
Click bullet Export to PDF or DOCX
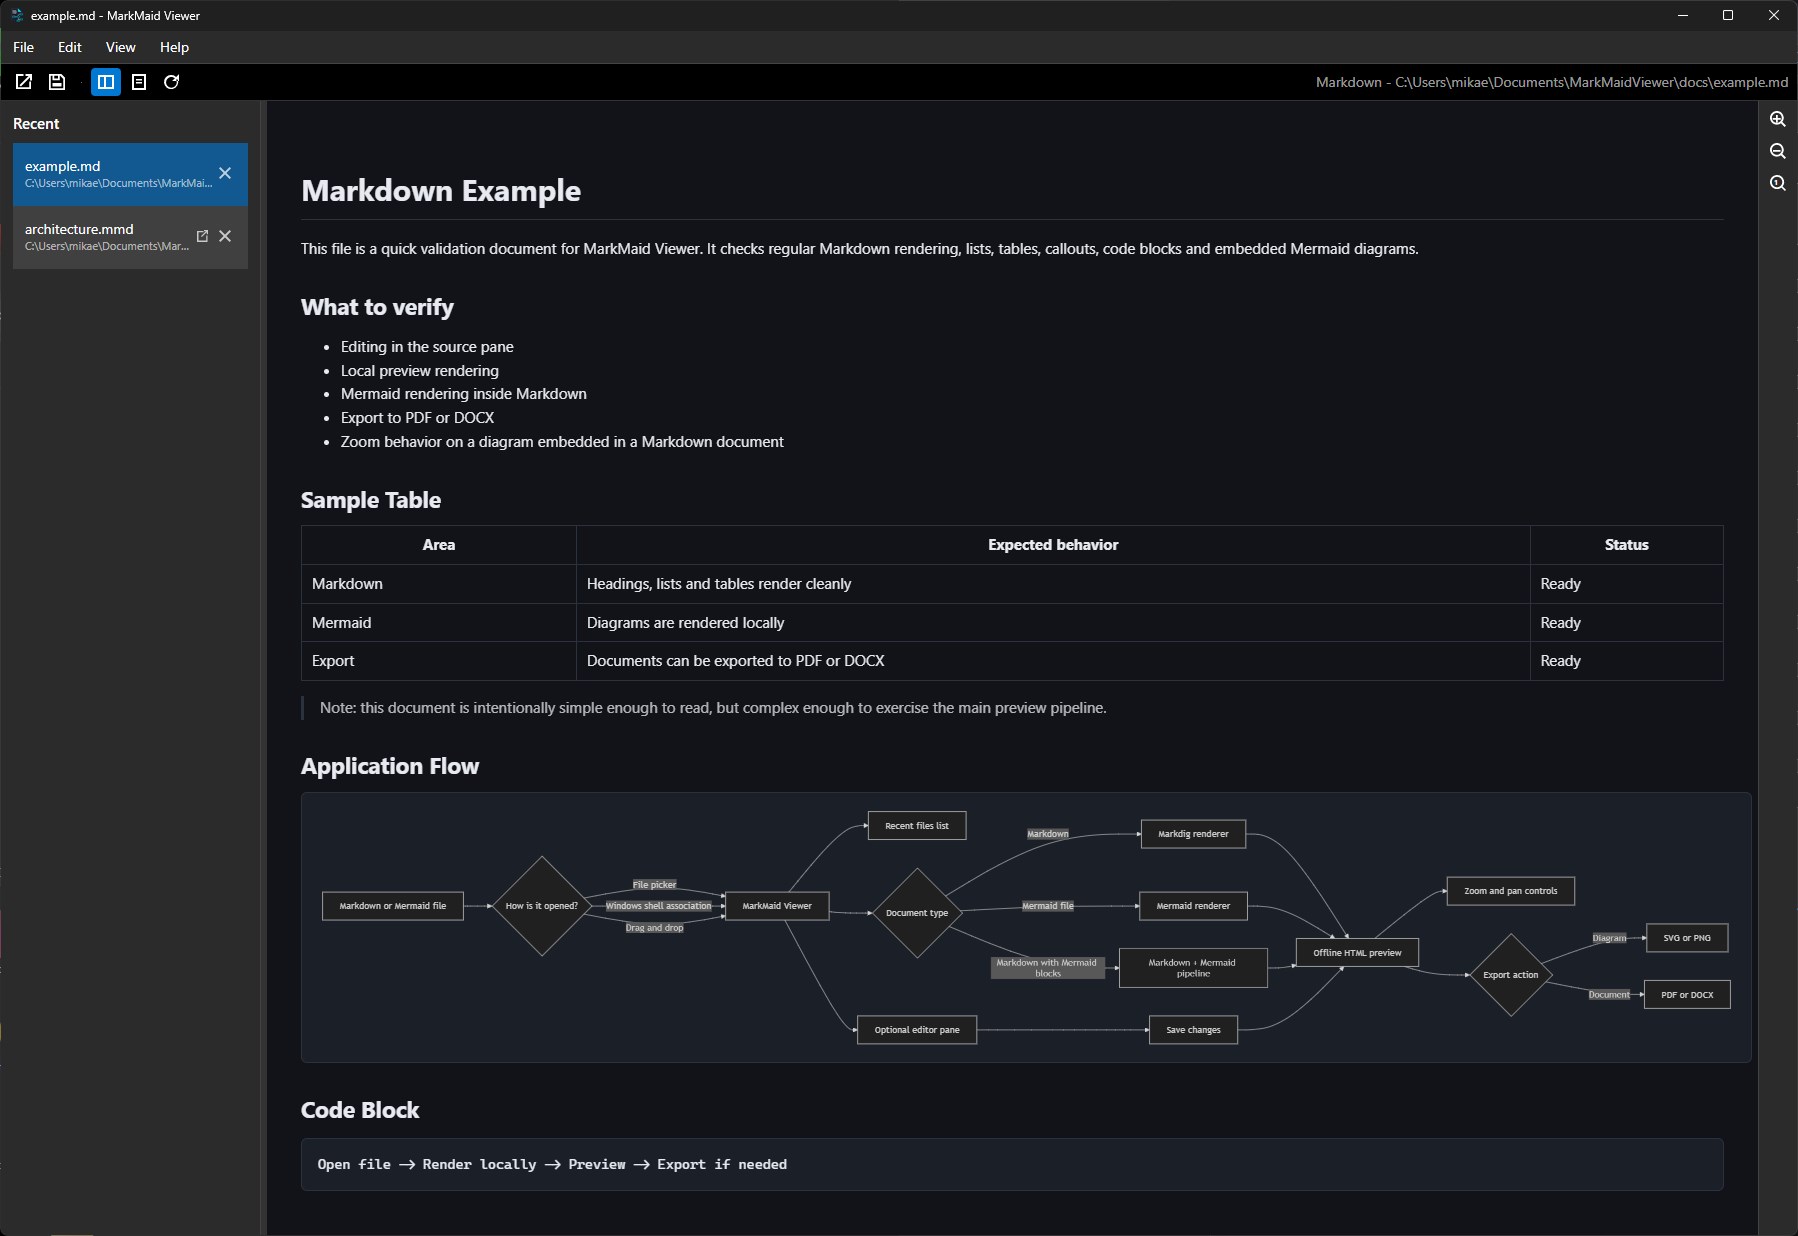point(418,418)
